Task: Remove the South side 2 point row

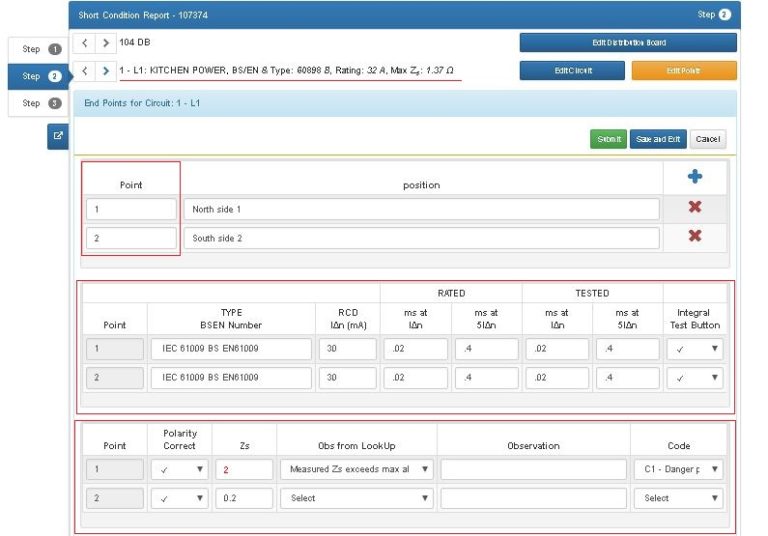Action: 694,237
